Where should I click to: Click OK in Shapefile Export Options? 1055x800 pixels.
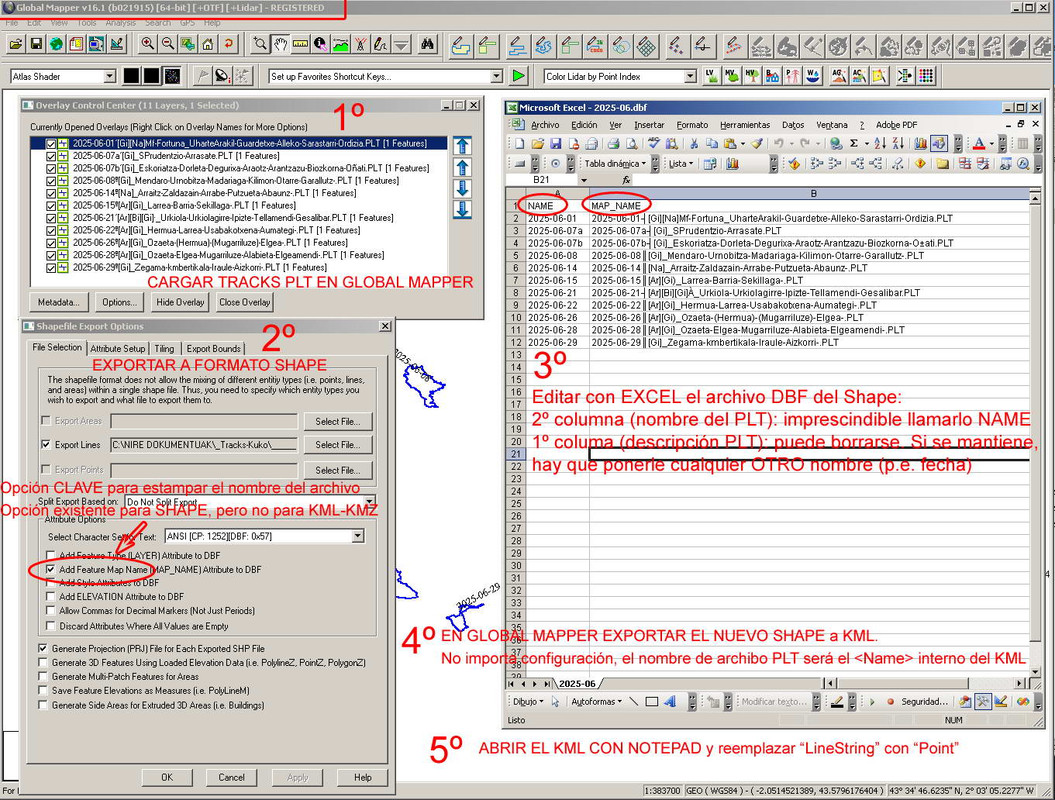[167, 777]
